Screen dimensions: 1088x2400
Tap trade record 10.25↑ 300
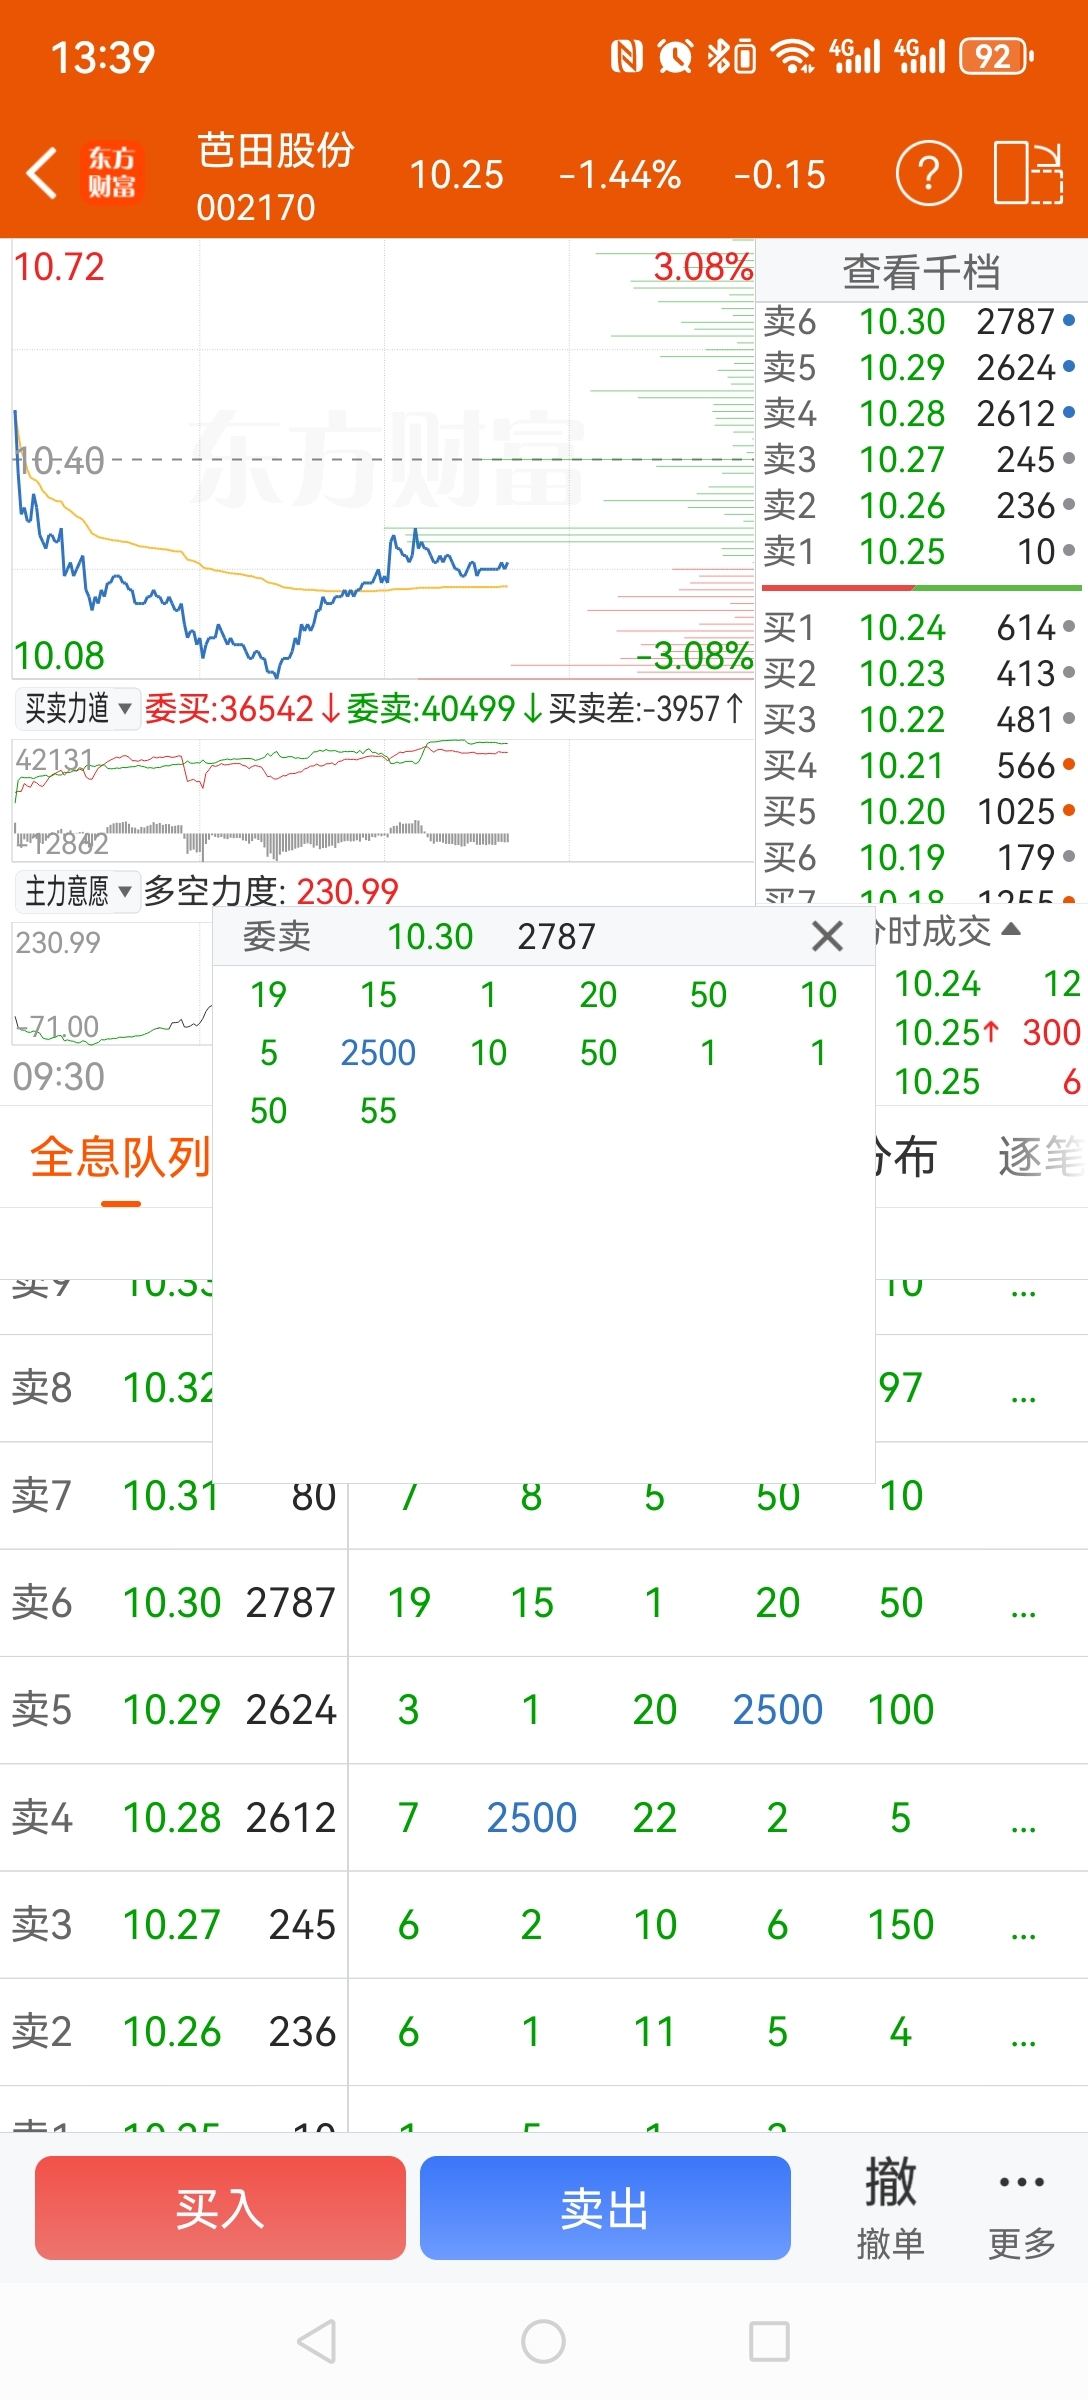click(987, 1032)
